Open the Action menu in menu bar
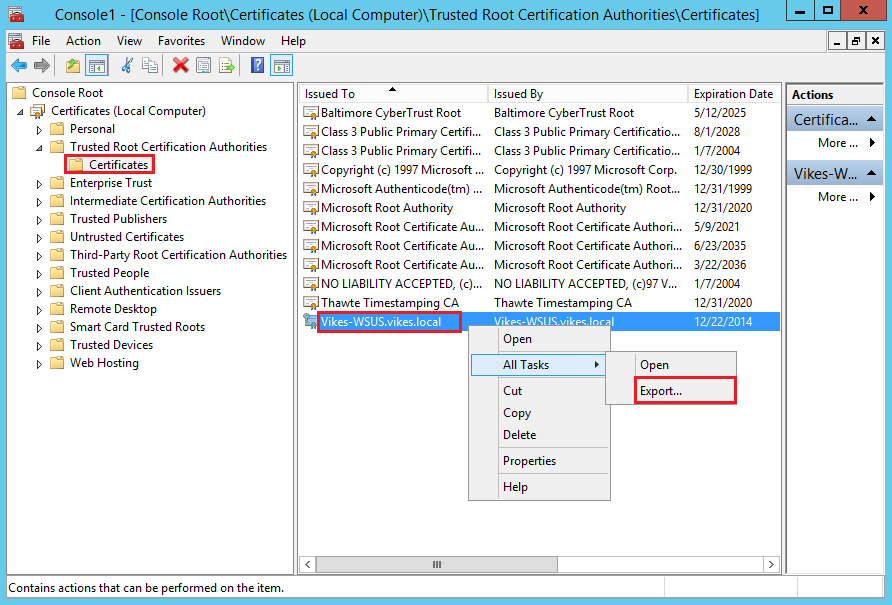This screenshot has height=605, width=892. tap(83, 41)
